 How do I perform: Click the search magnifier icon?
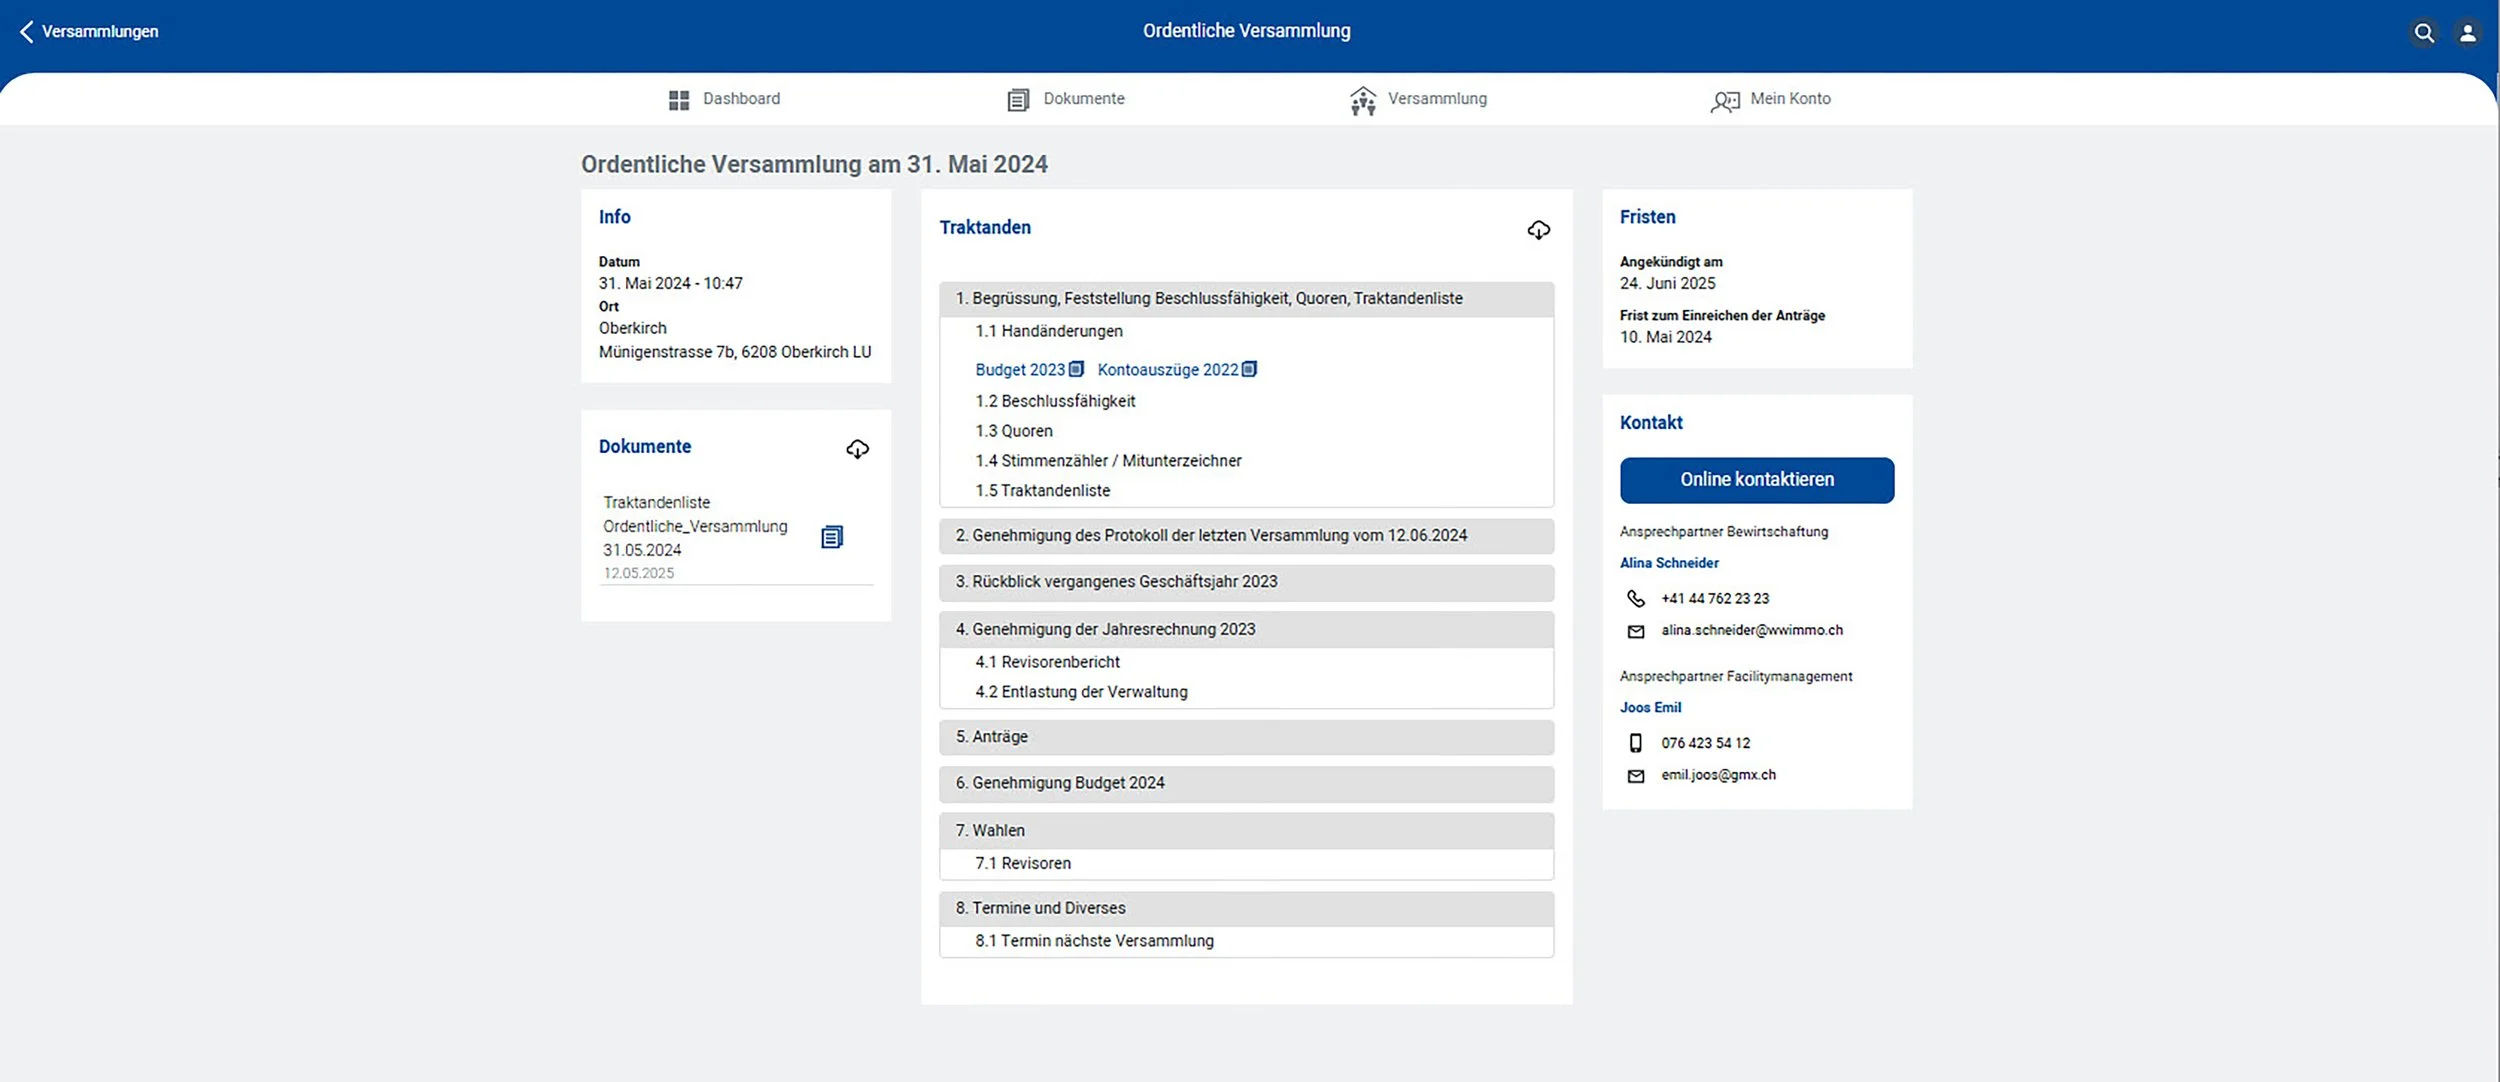click(x=2423, y=33)
